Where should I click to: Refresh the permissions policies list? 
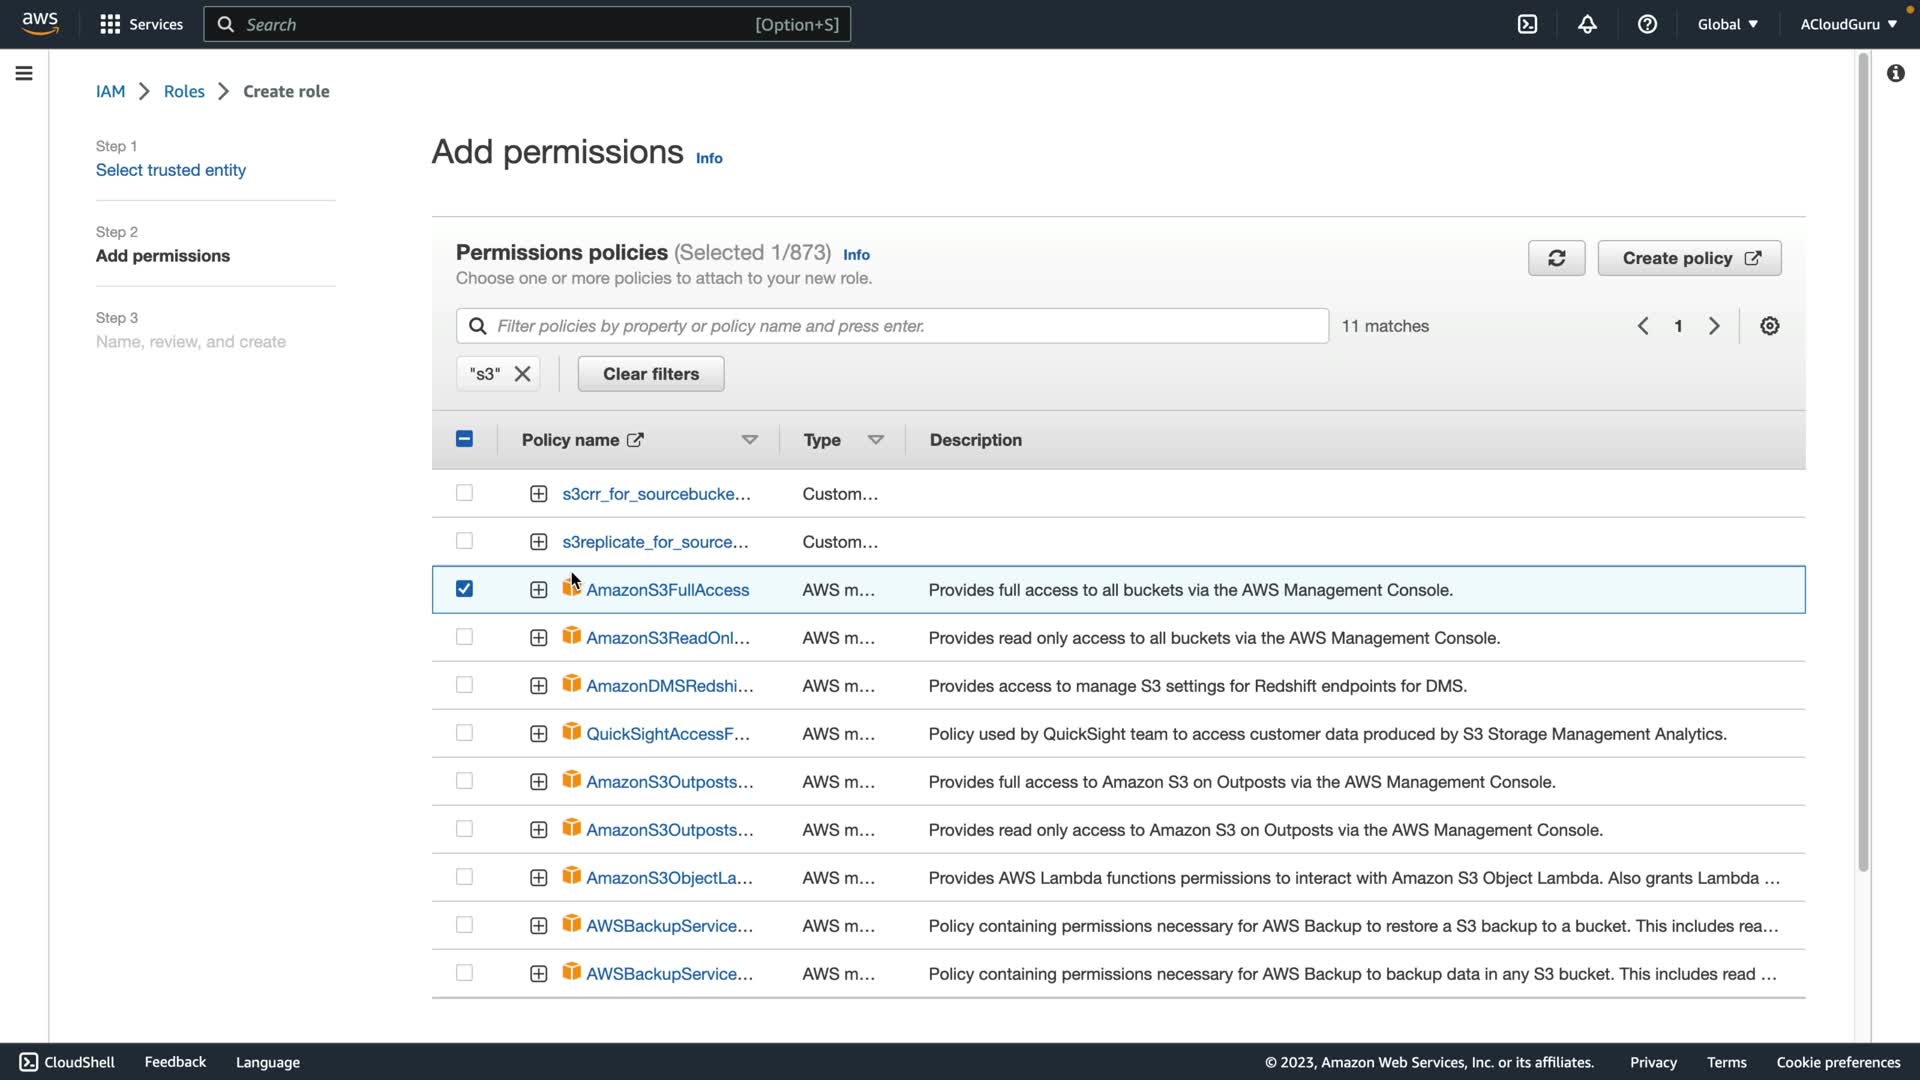1556,258
